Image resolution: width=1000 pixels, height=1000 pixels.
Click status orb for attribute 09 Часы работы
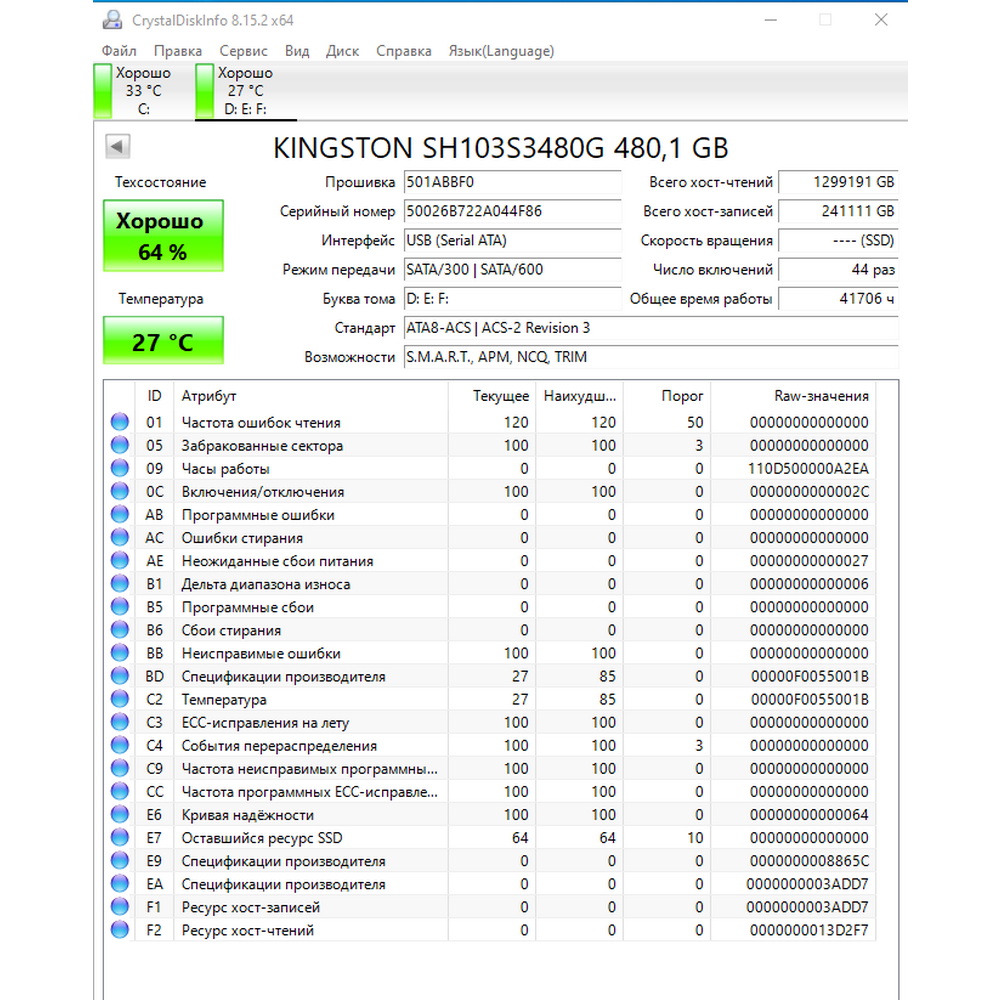(120, 467)
